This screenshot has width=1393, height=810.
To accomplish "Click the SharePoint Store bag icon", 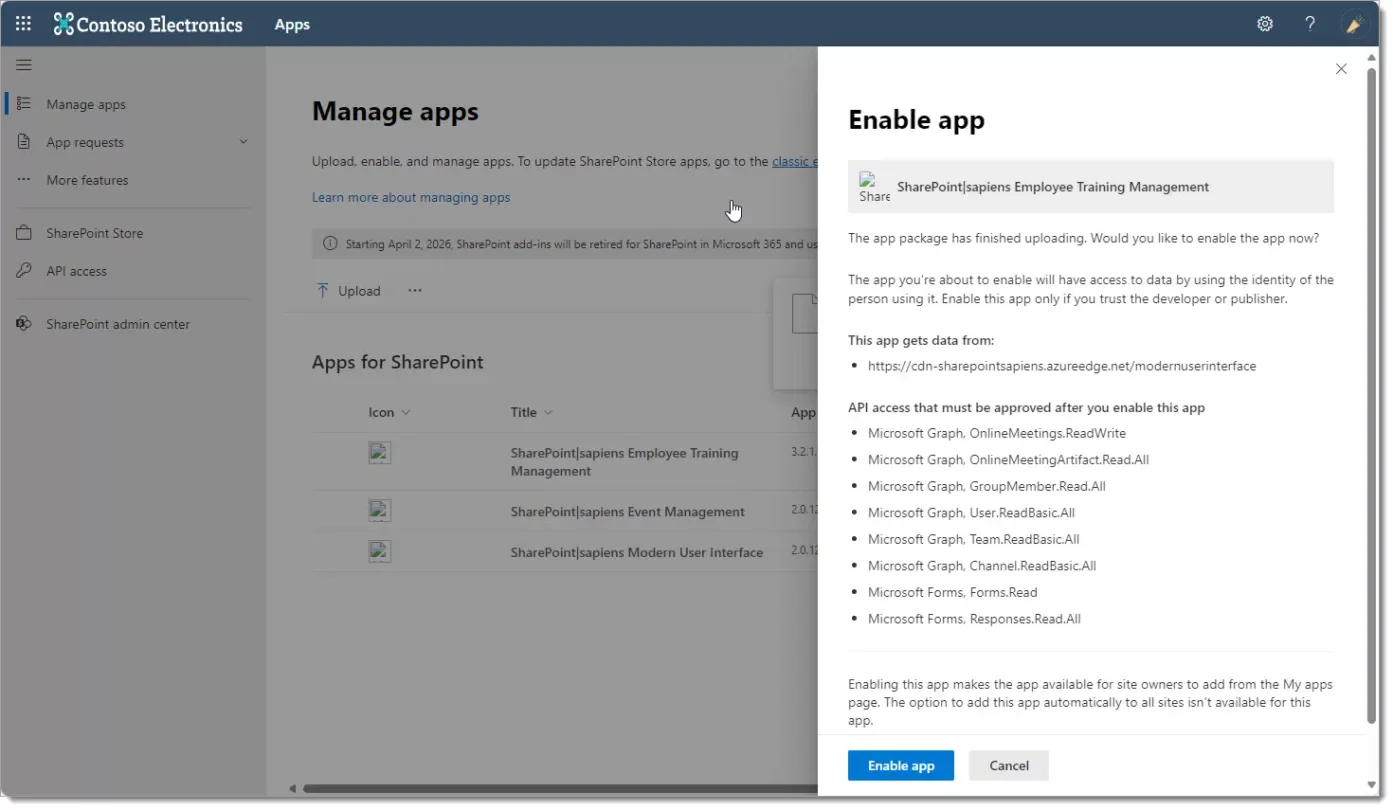I will click(x=24, y=233).
